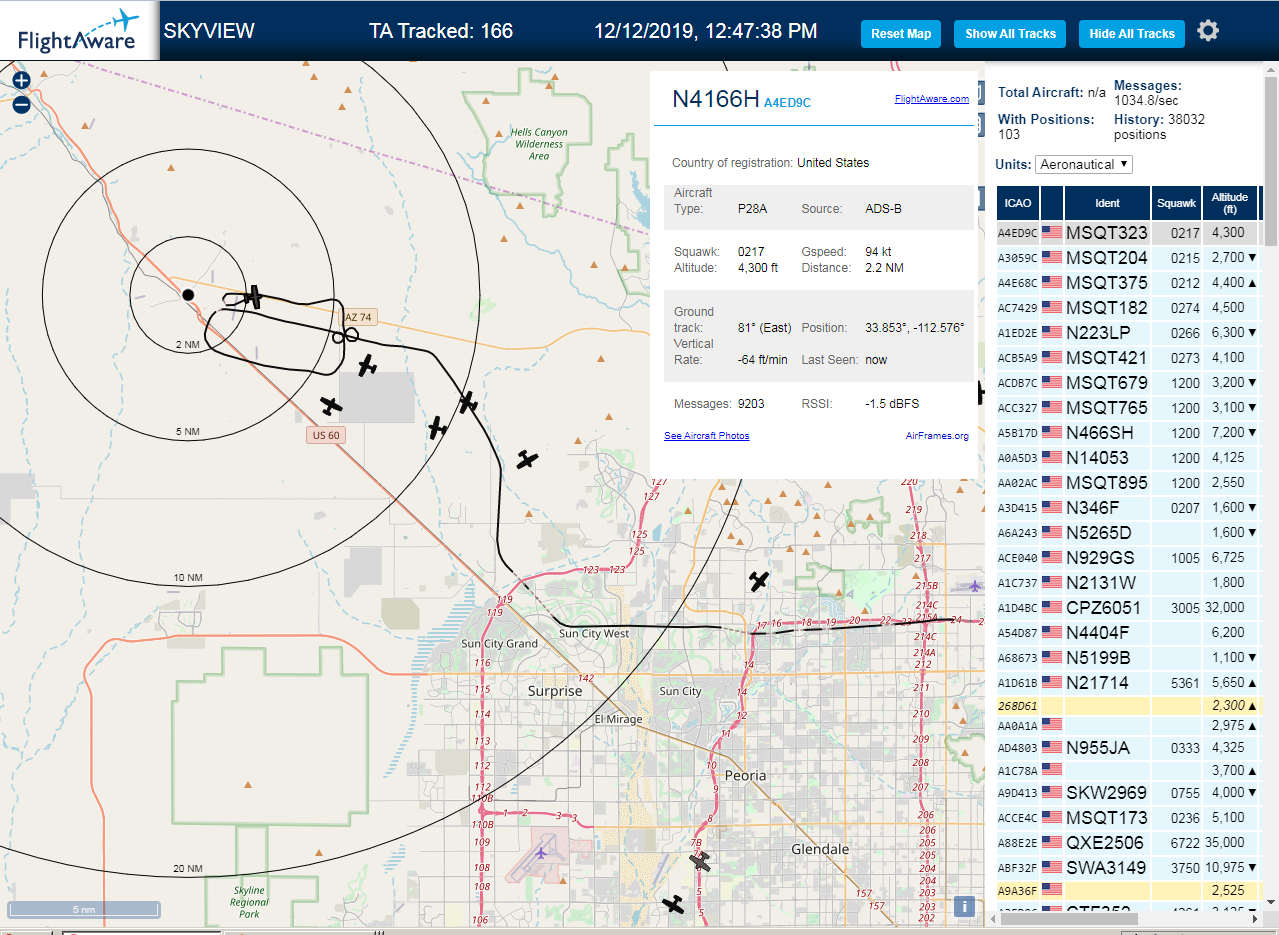Open the Units dropdown set to Aeronautical
1279x935 pixels.
point(1084,164)
